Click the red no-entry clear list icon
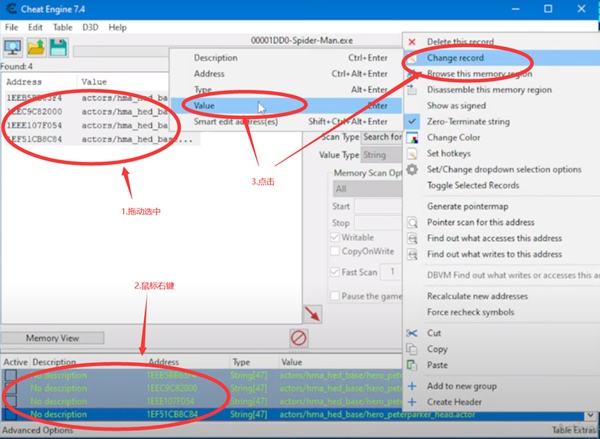 298,338
